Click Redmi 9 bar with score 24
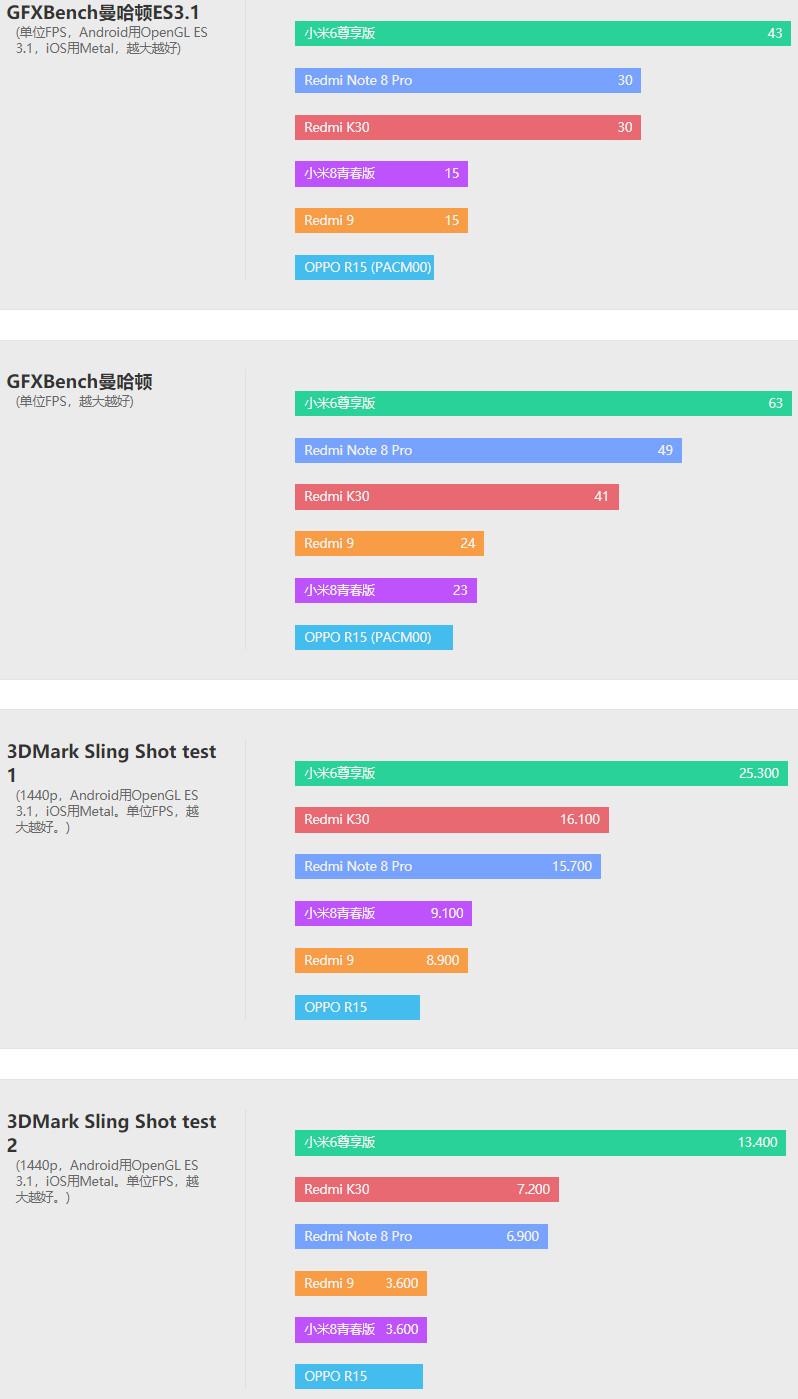 point(389,543)
